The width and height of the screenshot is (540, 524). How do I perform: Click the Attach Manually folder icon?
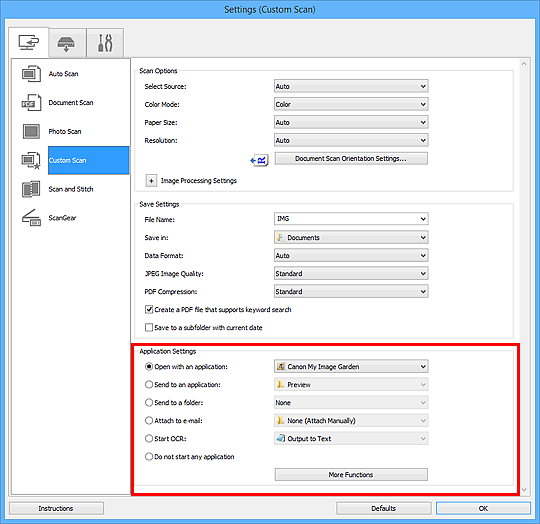coord(281,420)
